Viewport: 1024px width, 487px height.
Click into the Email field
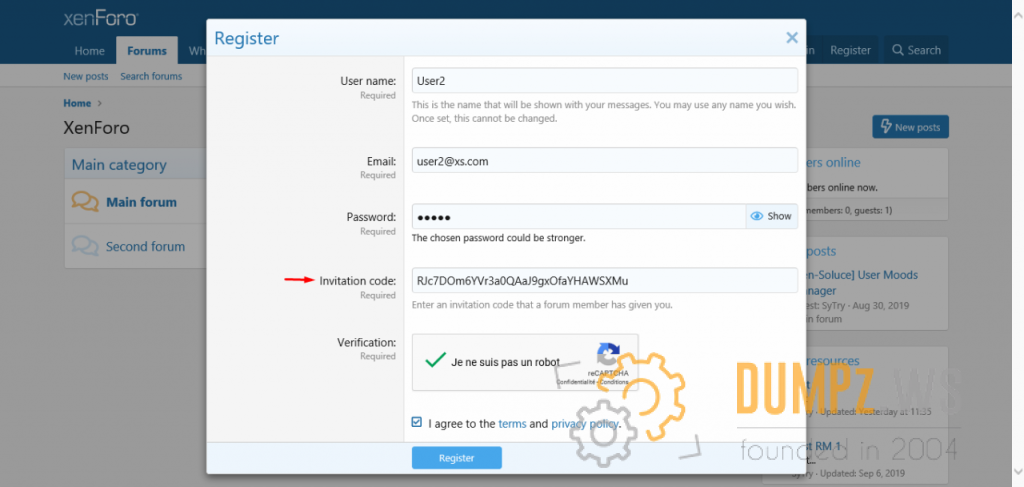coord(604,161)
